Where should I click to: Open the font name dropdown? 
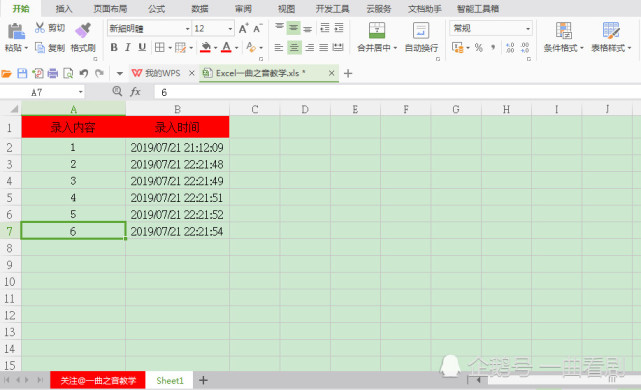(x=187, y=29)
